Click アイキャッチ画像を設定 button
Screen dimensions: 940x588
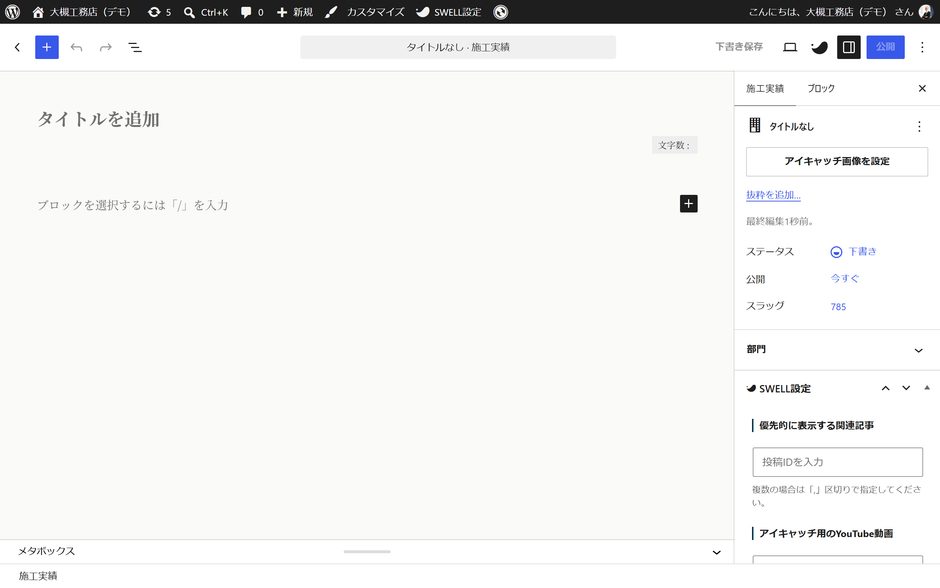coord(837,162)
